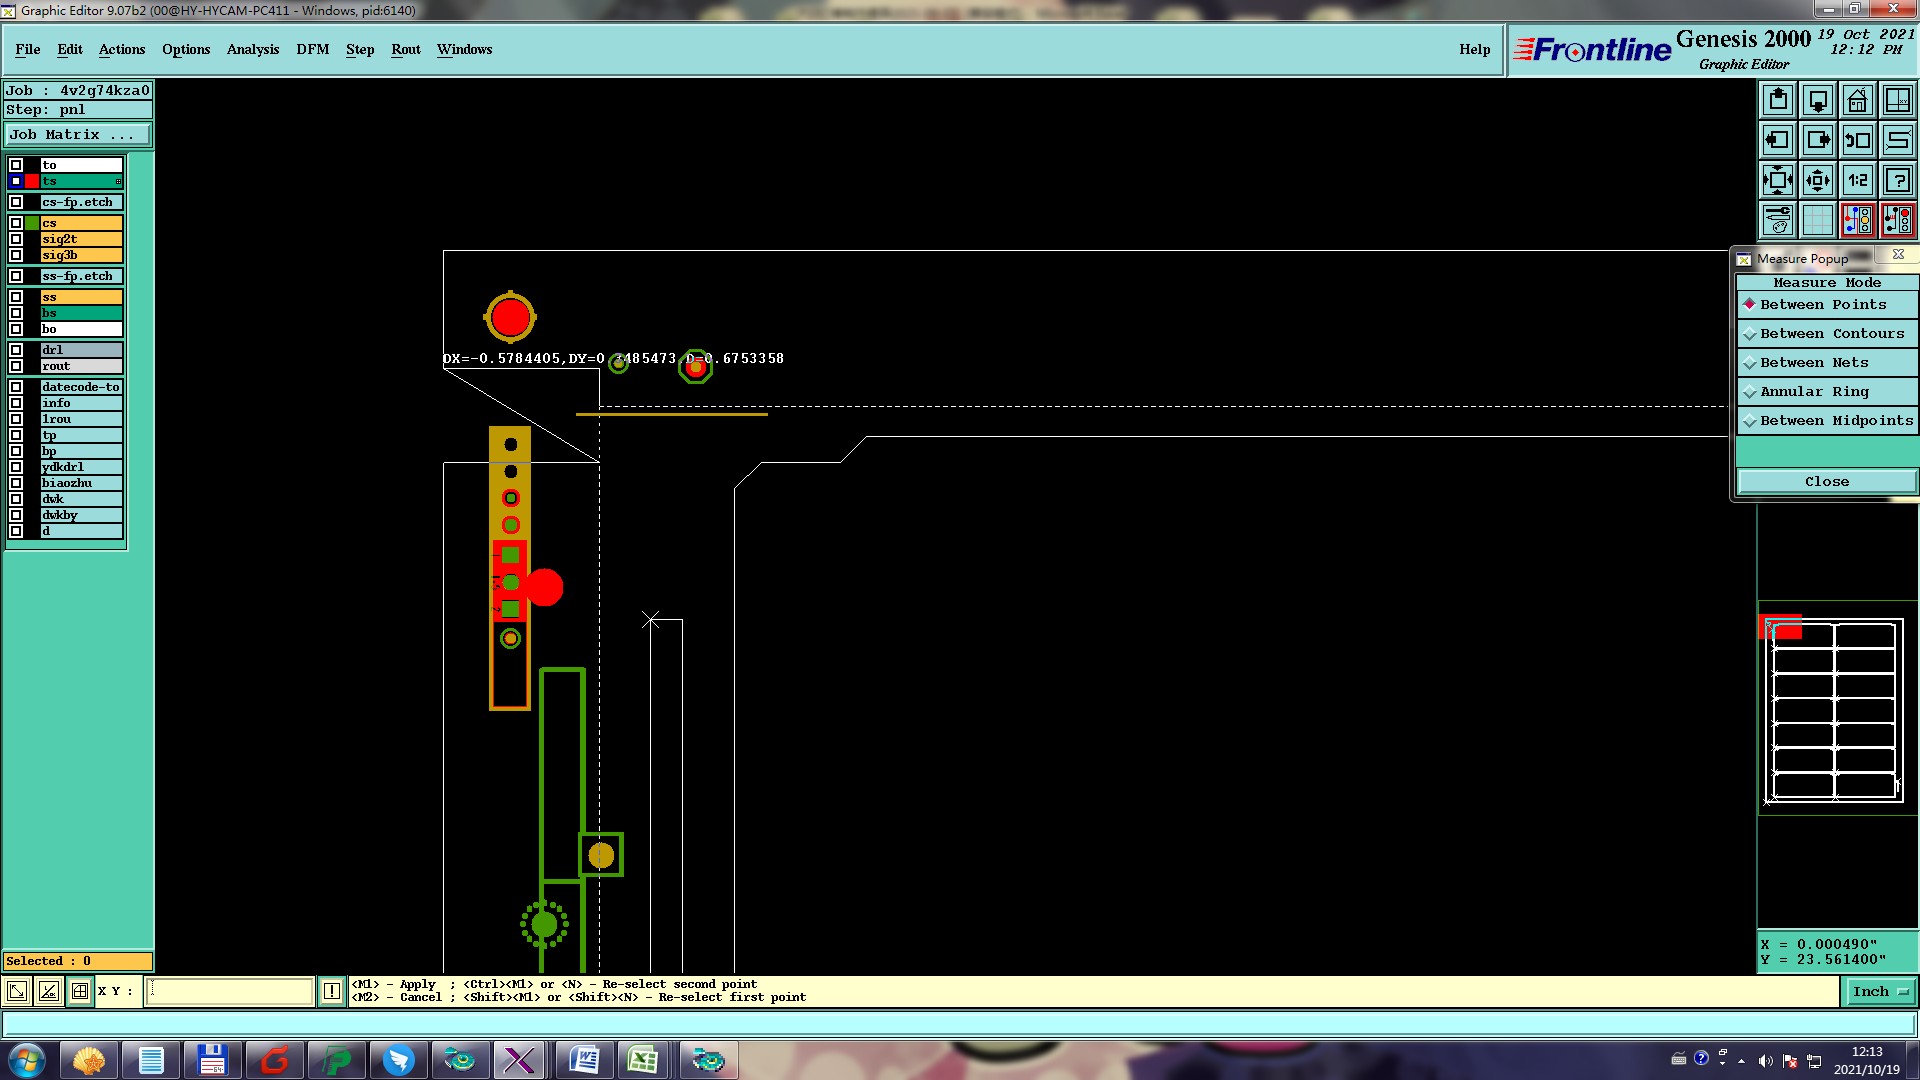Open Excel from the Windows taskbar

pyautogui.click(x=643, y=1060)
